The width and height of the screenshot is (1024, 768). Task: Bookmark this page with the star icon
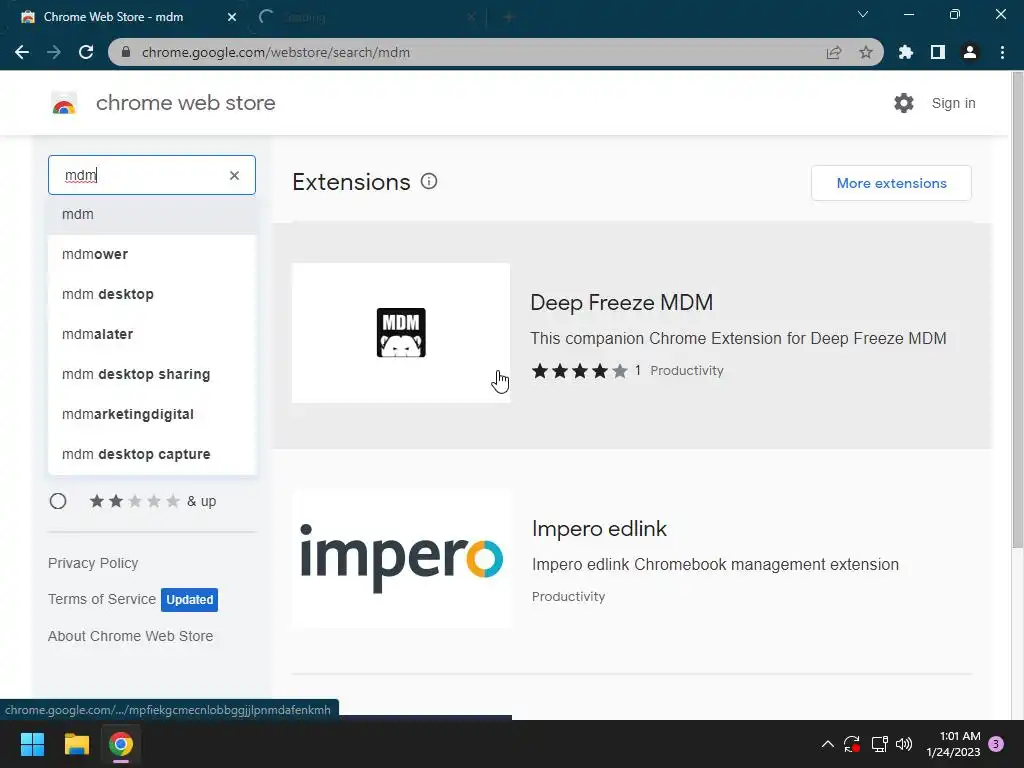(x=866, y=52)
